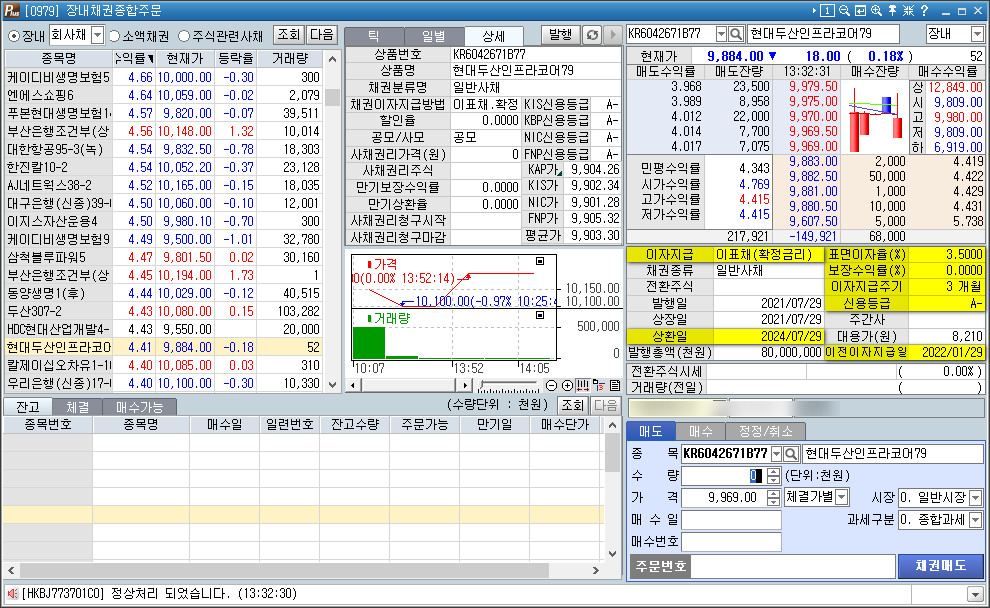Click the return-arrow box icon in title bar

pyautogui.click(x=860, y=11)
